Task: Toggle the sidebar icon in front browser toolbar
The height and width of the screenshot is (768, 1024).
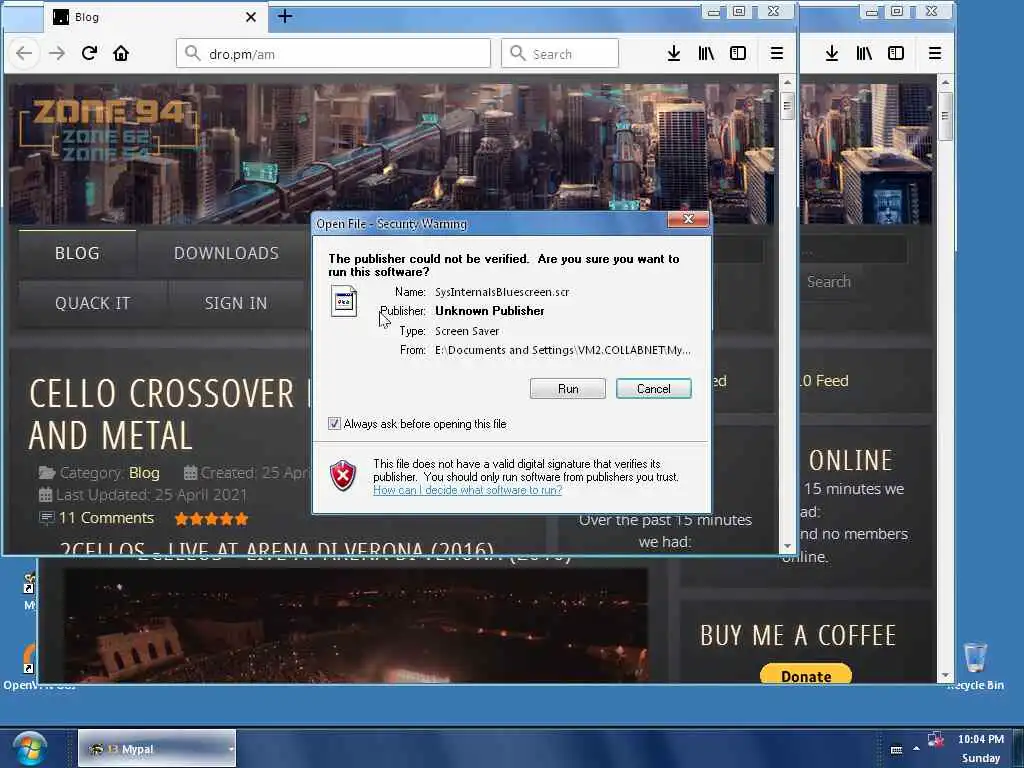Action: point(738,54)
